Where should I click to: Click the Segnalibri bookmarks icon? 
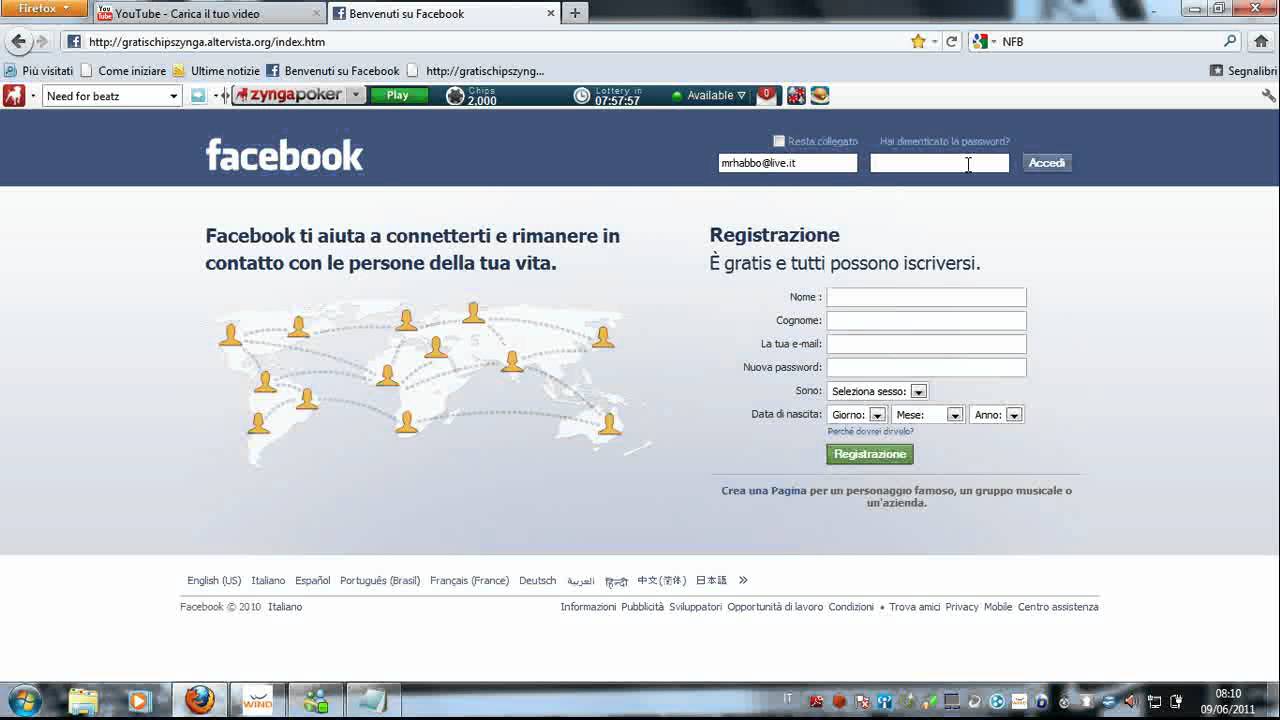pos(1217,71)
